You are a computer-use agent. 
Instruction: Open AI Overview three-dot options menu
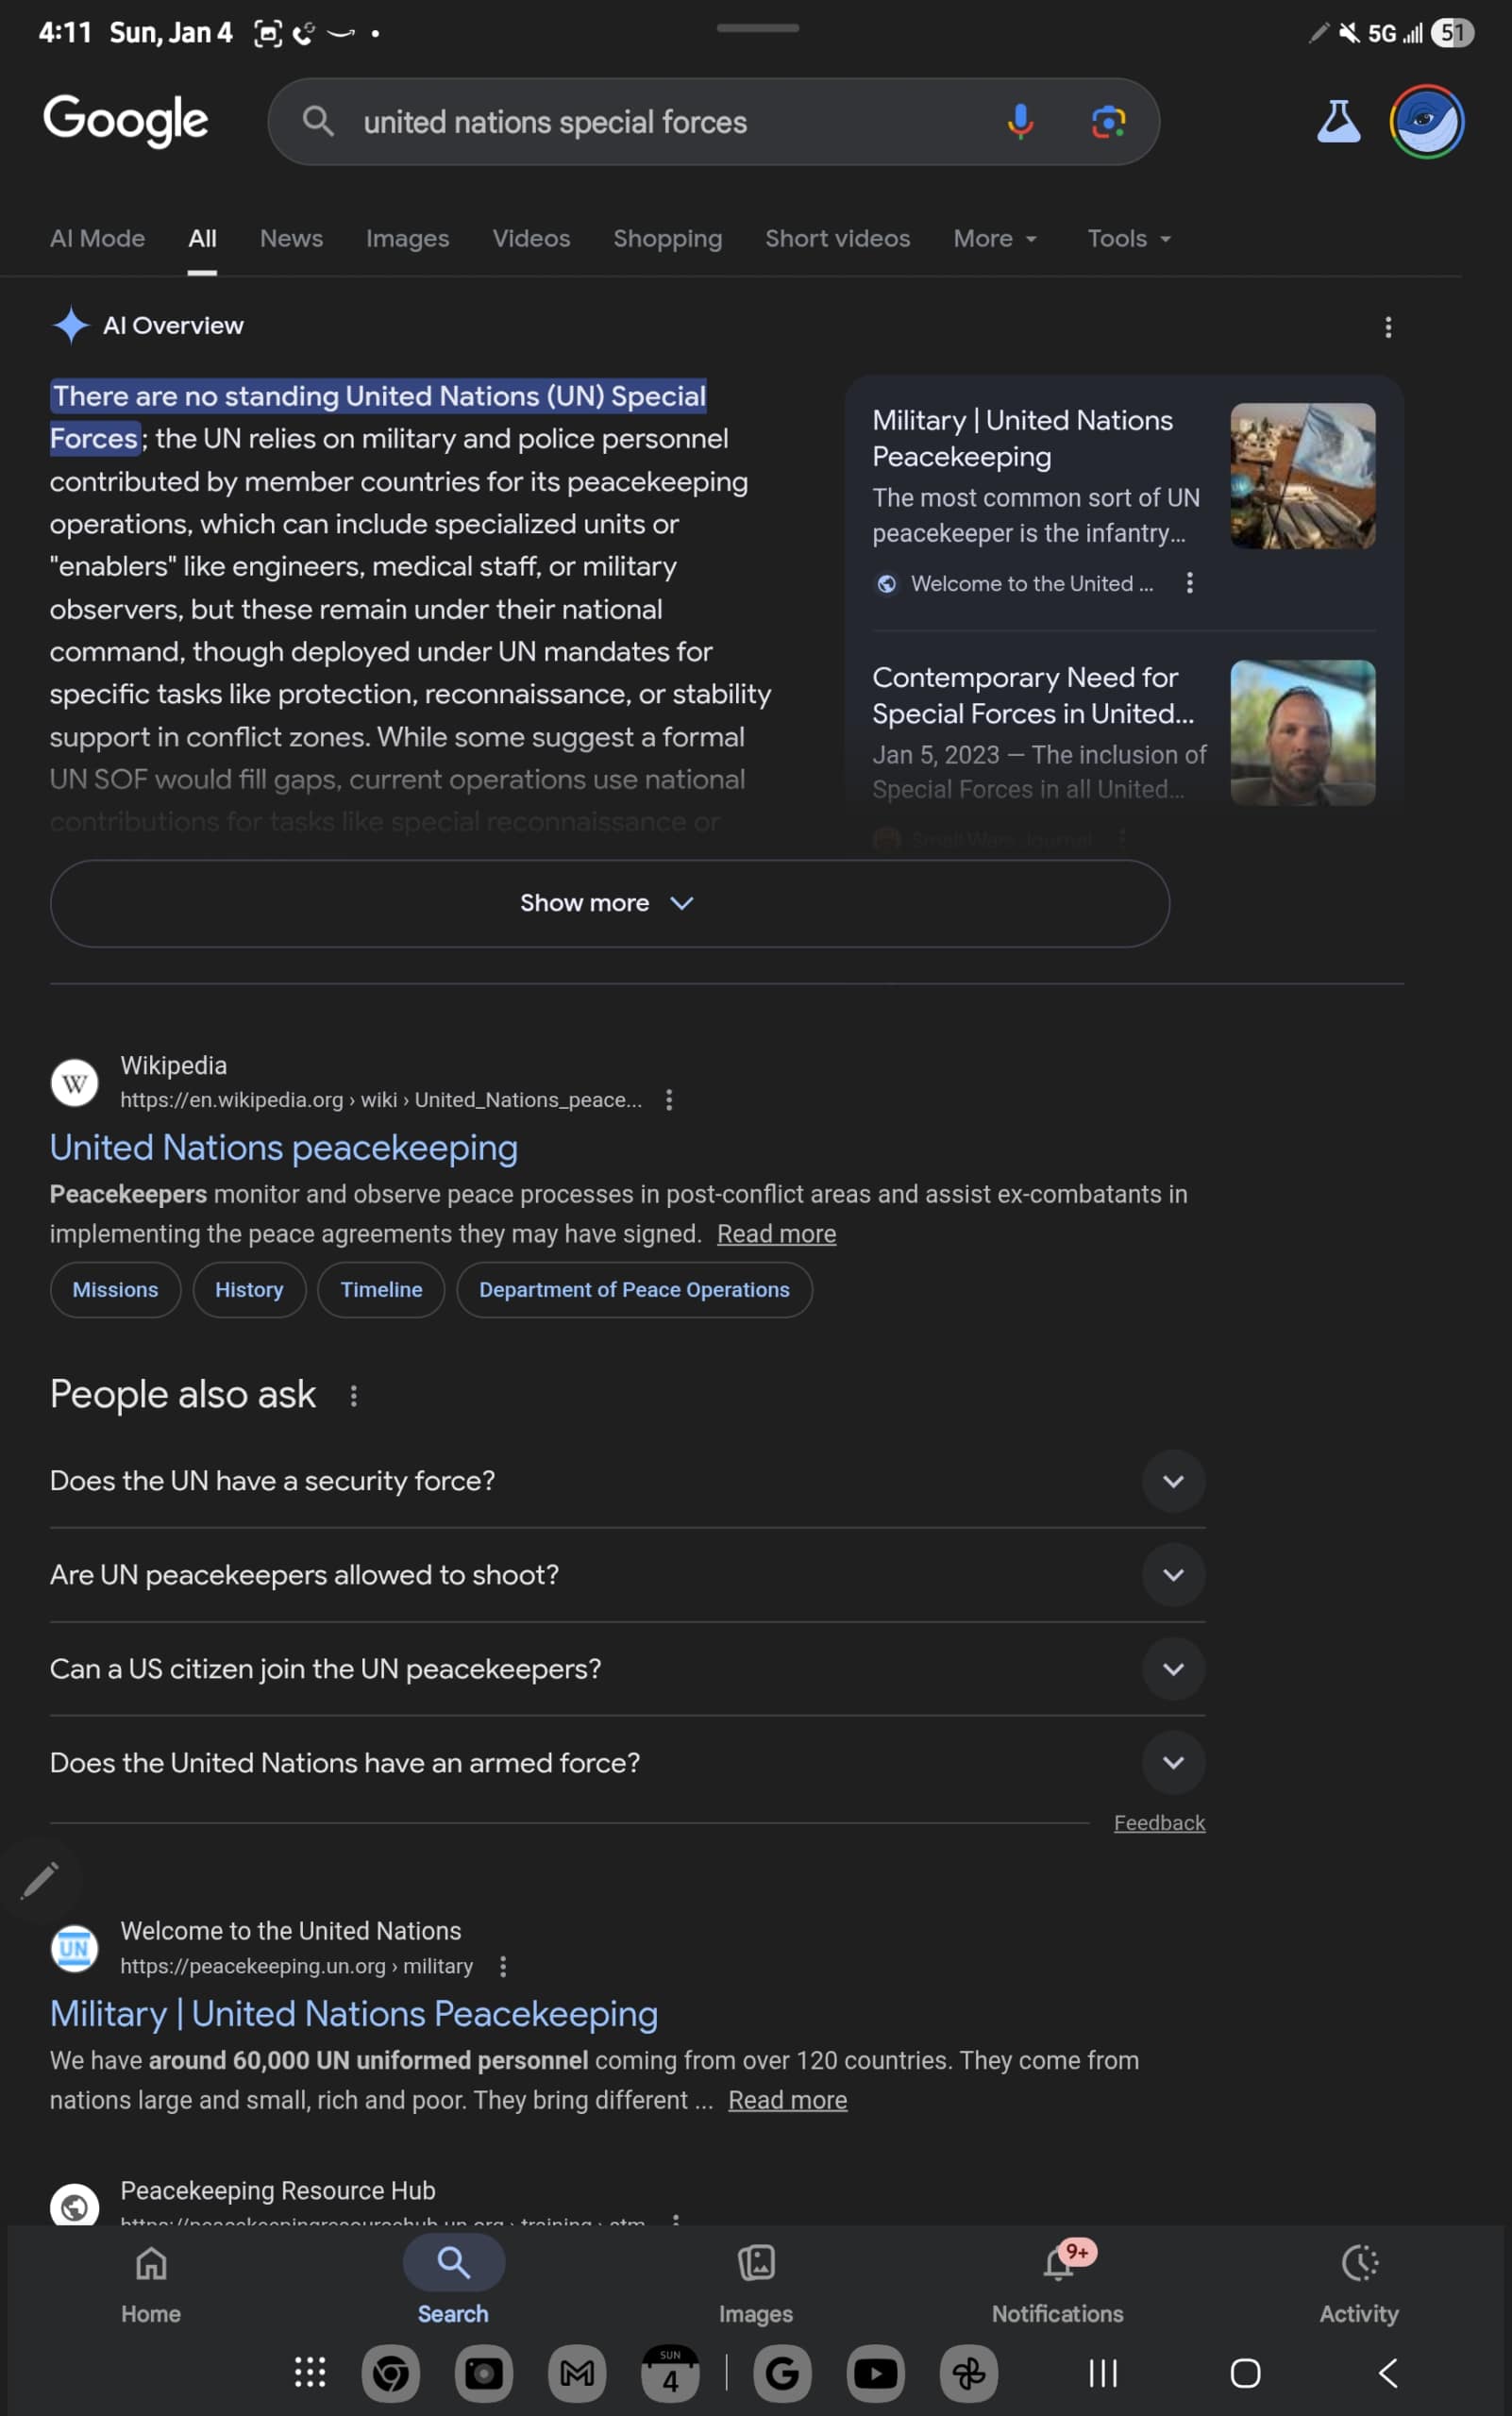tap(1387, 327)
